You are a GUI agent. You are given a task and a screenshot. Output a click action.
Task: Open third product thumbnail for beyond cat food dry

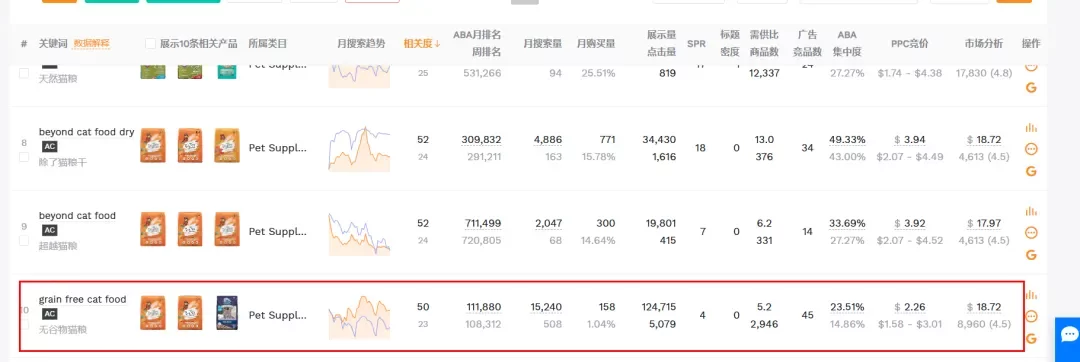point(227,145)
